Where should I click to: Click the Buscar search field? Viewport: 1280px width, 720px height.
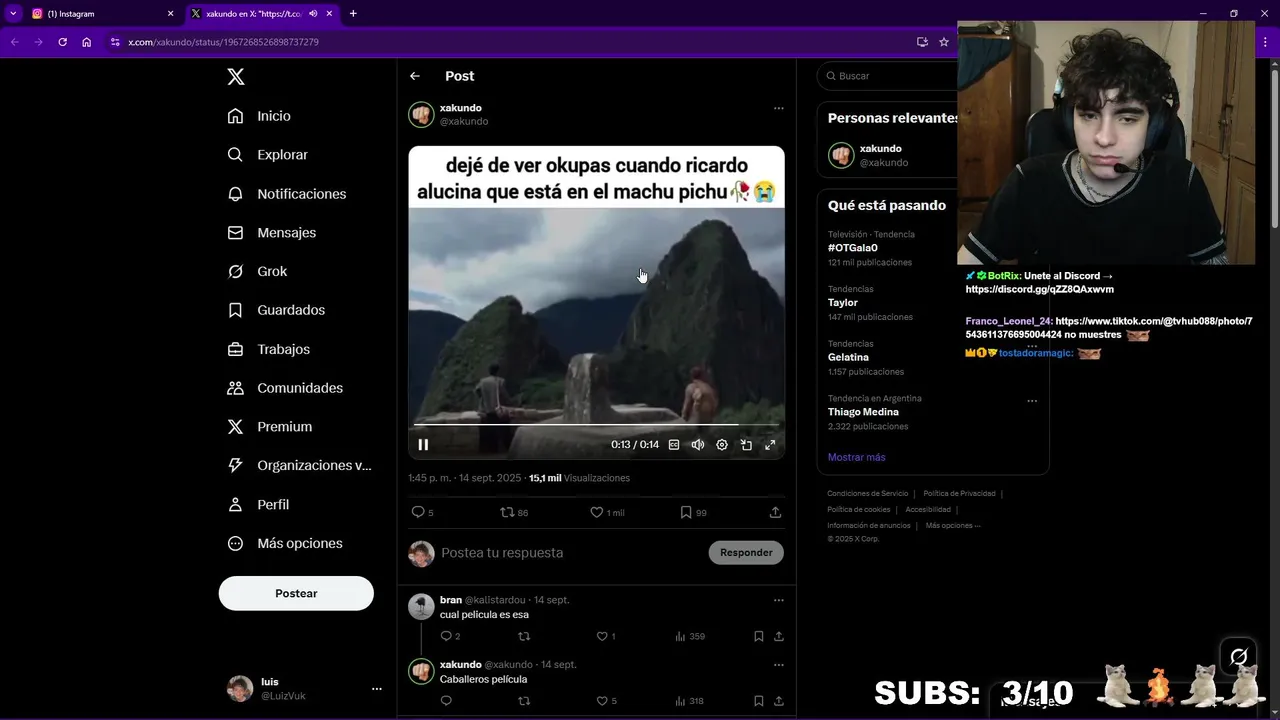point(888,76)
